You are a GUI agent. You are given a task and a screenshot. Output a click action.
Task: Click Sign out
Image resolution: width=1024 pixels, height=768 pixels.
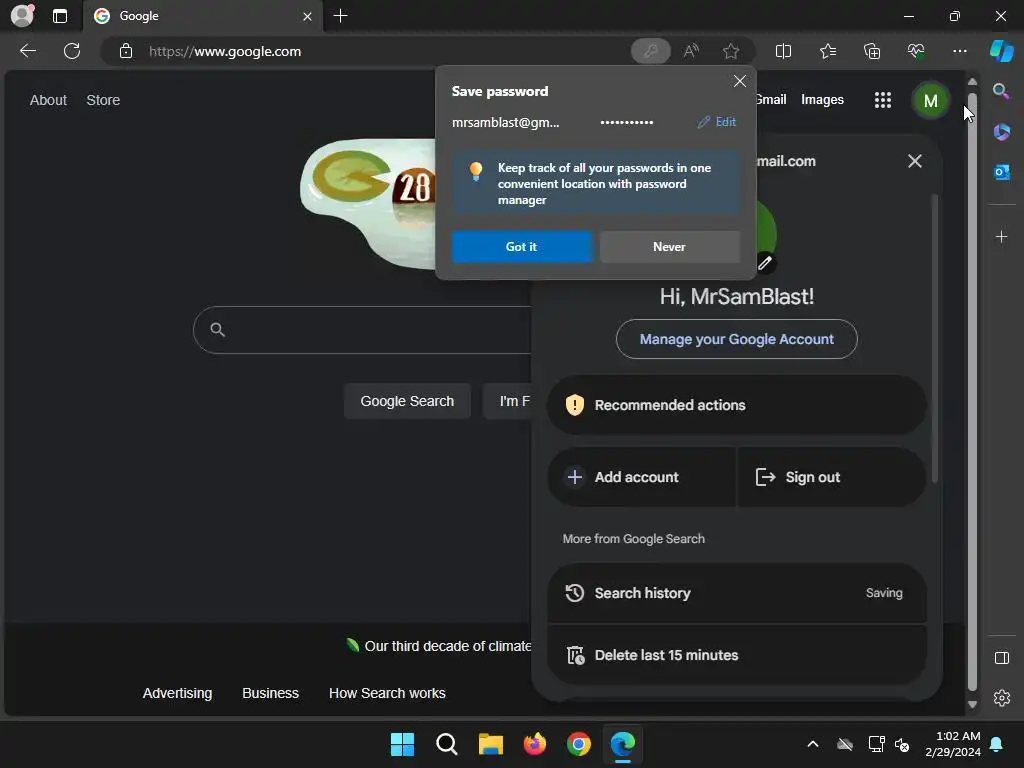click(x=831, y=477)
